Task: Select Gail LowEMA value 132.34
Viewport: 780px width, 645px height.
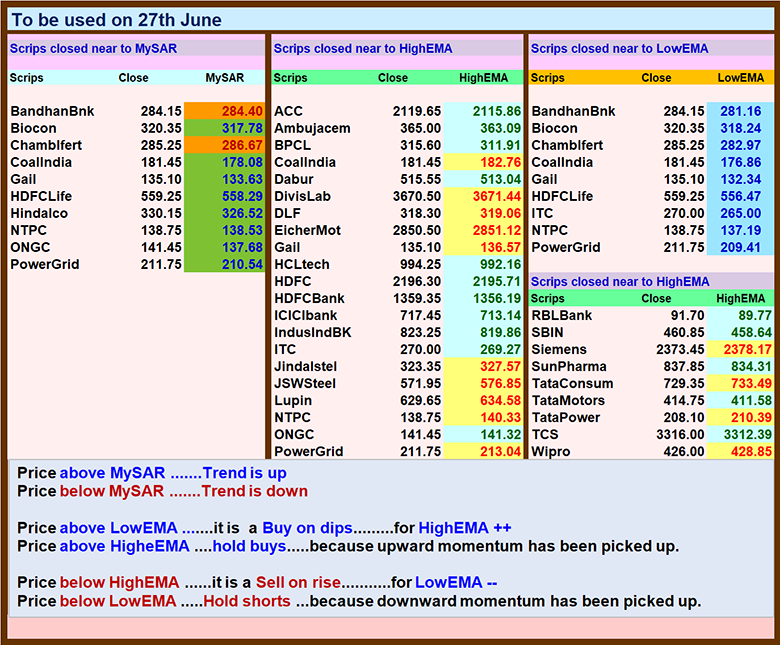Action: pos(741,179)
